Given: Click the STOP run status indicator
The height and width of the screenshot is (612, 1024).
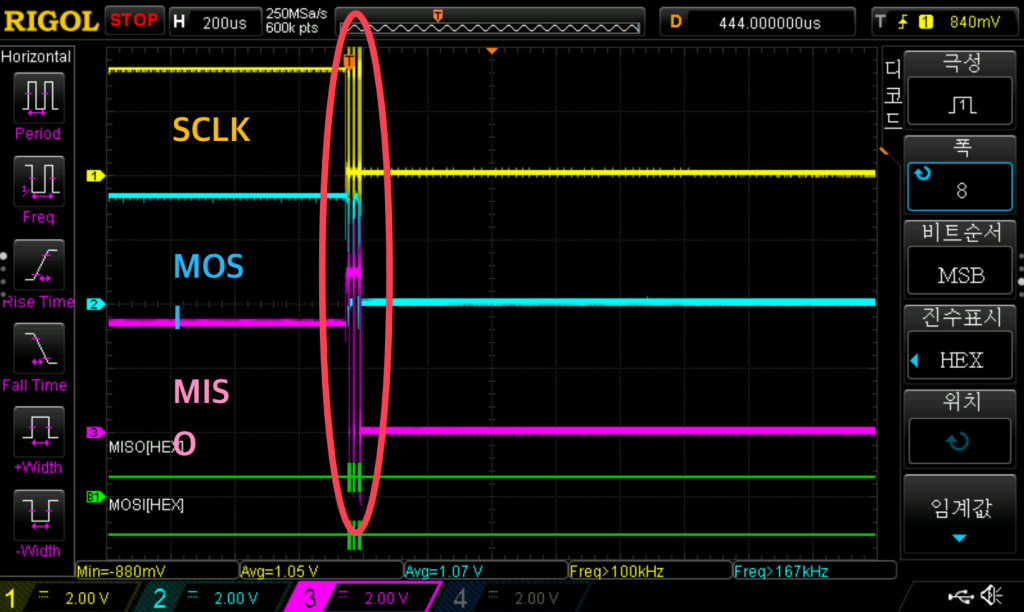Looking at the screenshot, I should (134, 21).
